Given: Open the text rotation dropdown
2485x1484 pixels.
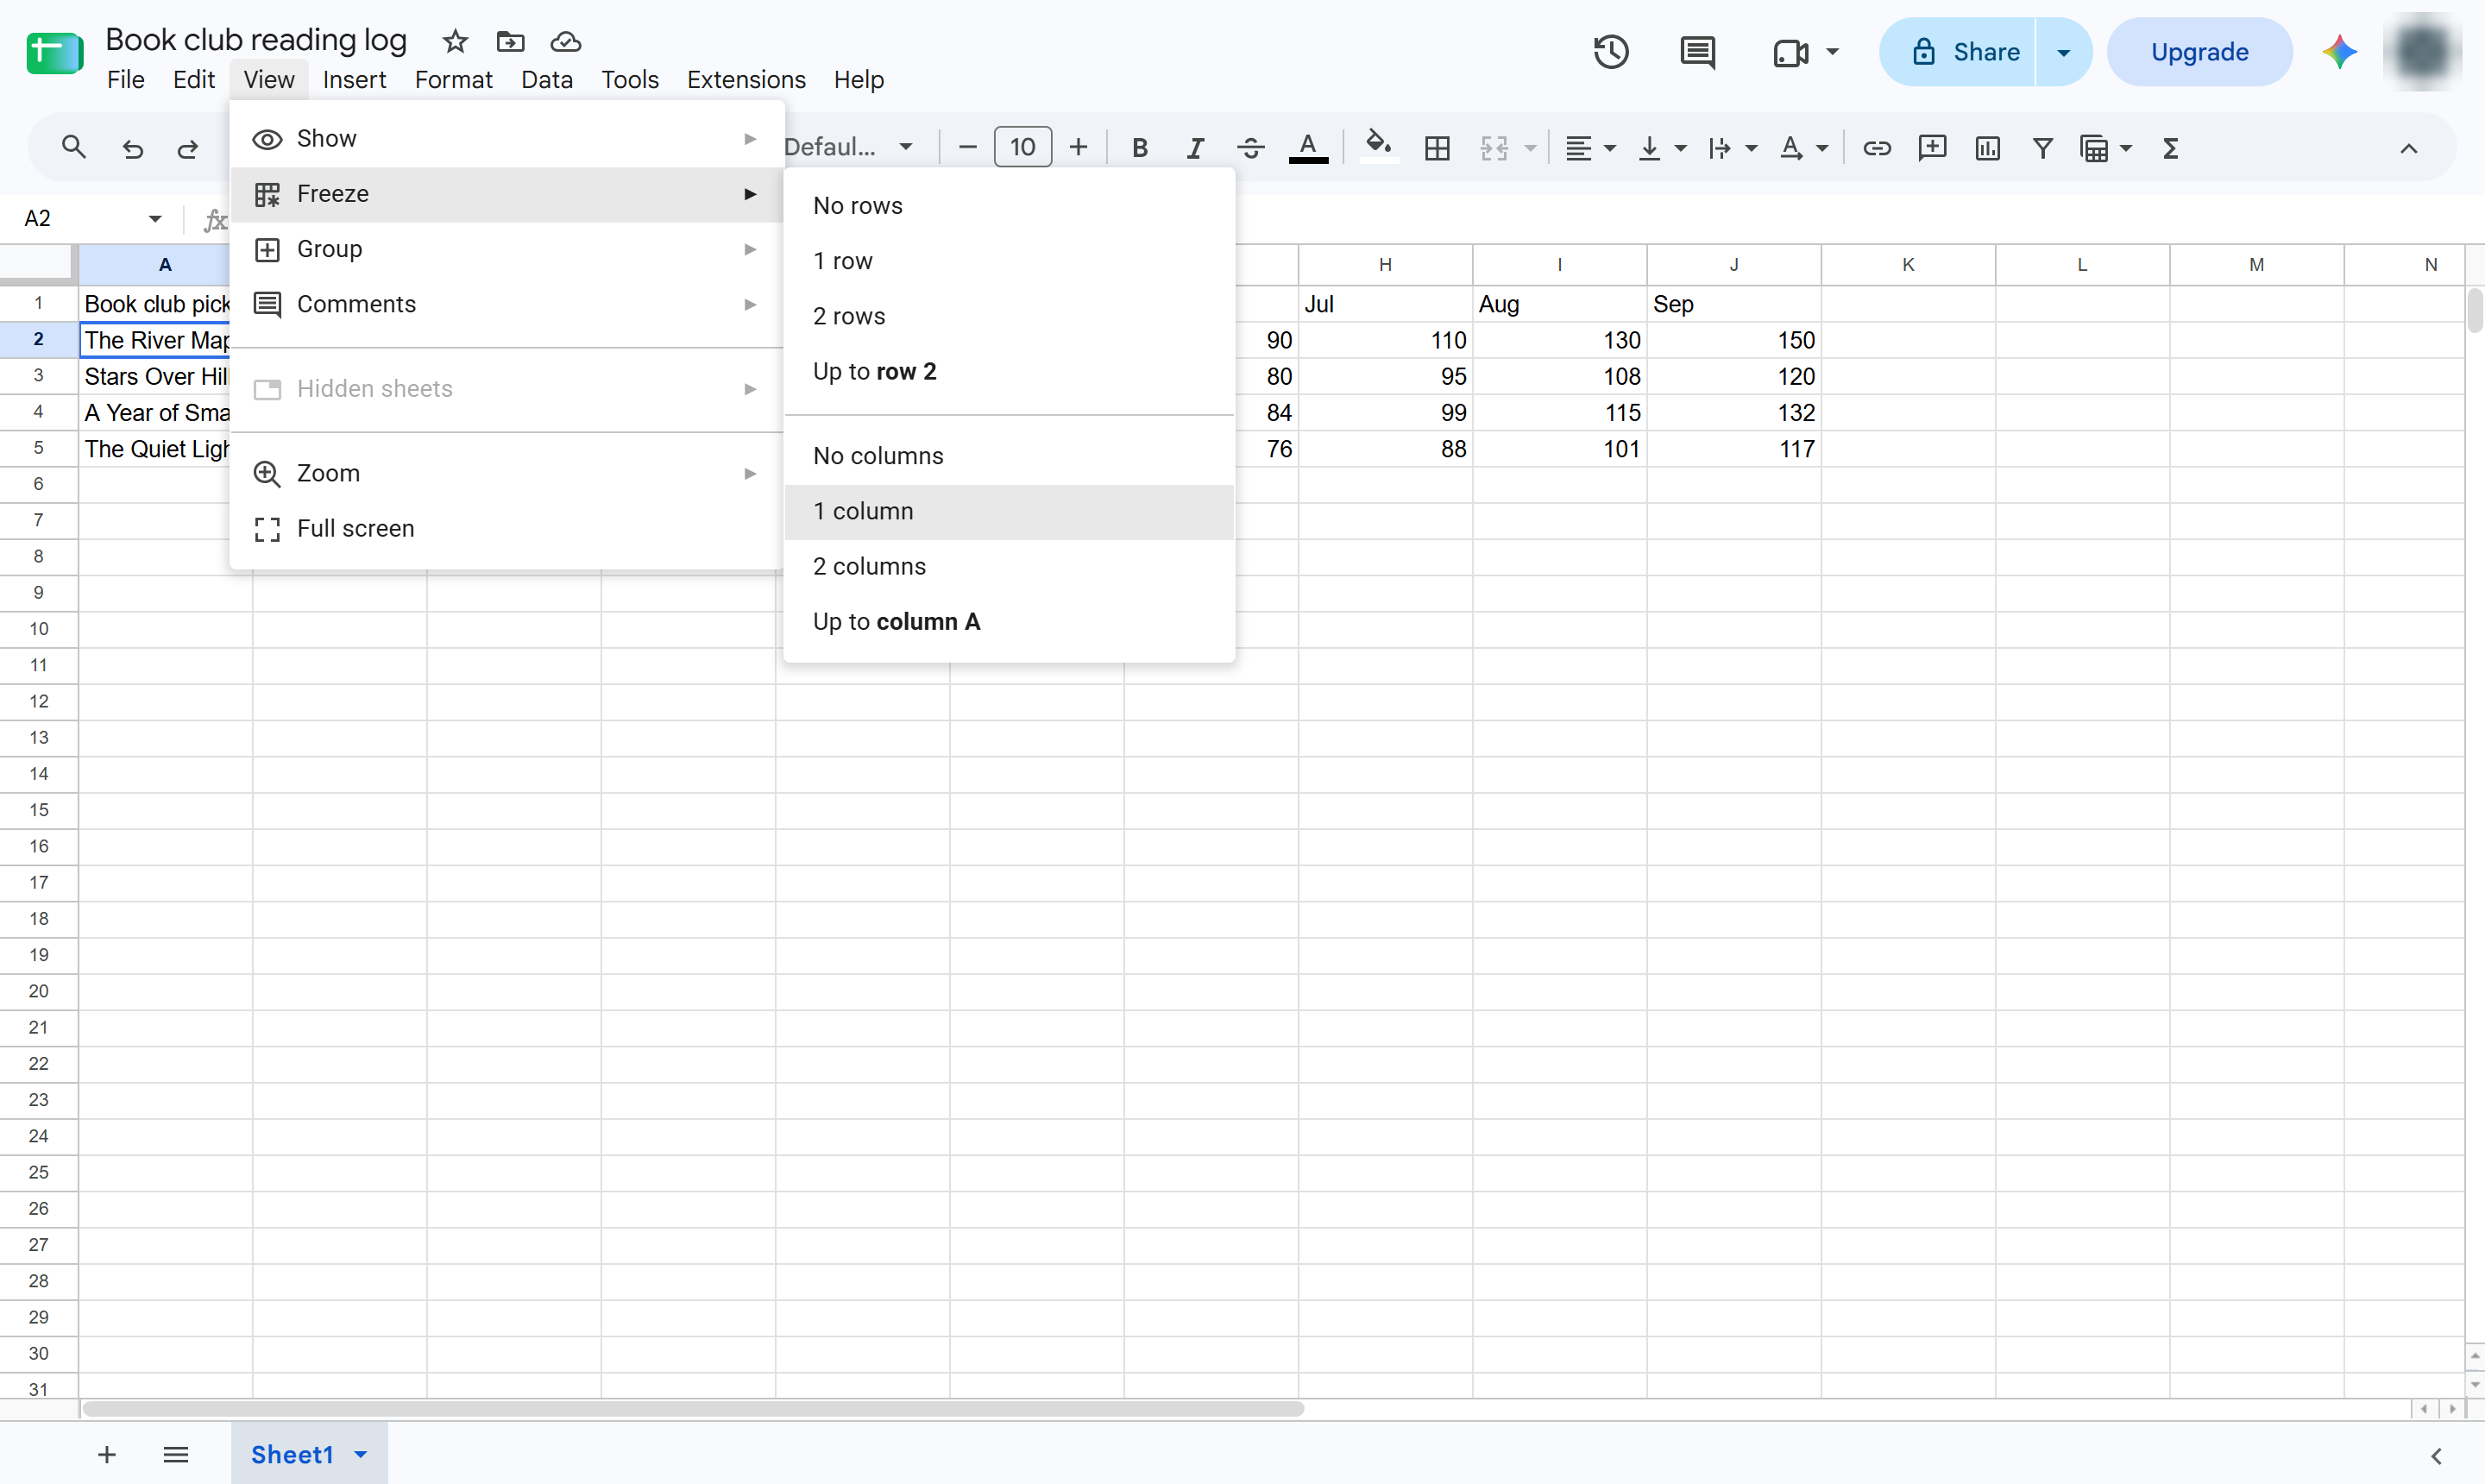Looking at the screenshot, I should (x=1803, y=148).
